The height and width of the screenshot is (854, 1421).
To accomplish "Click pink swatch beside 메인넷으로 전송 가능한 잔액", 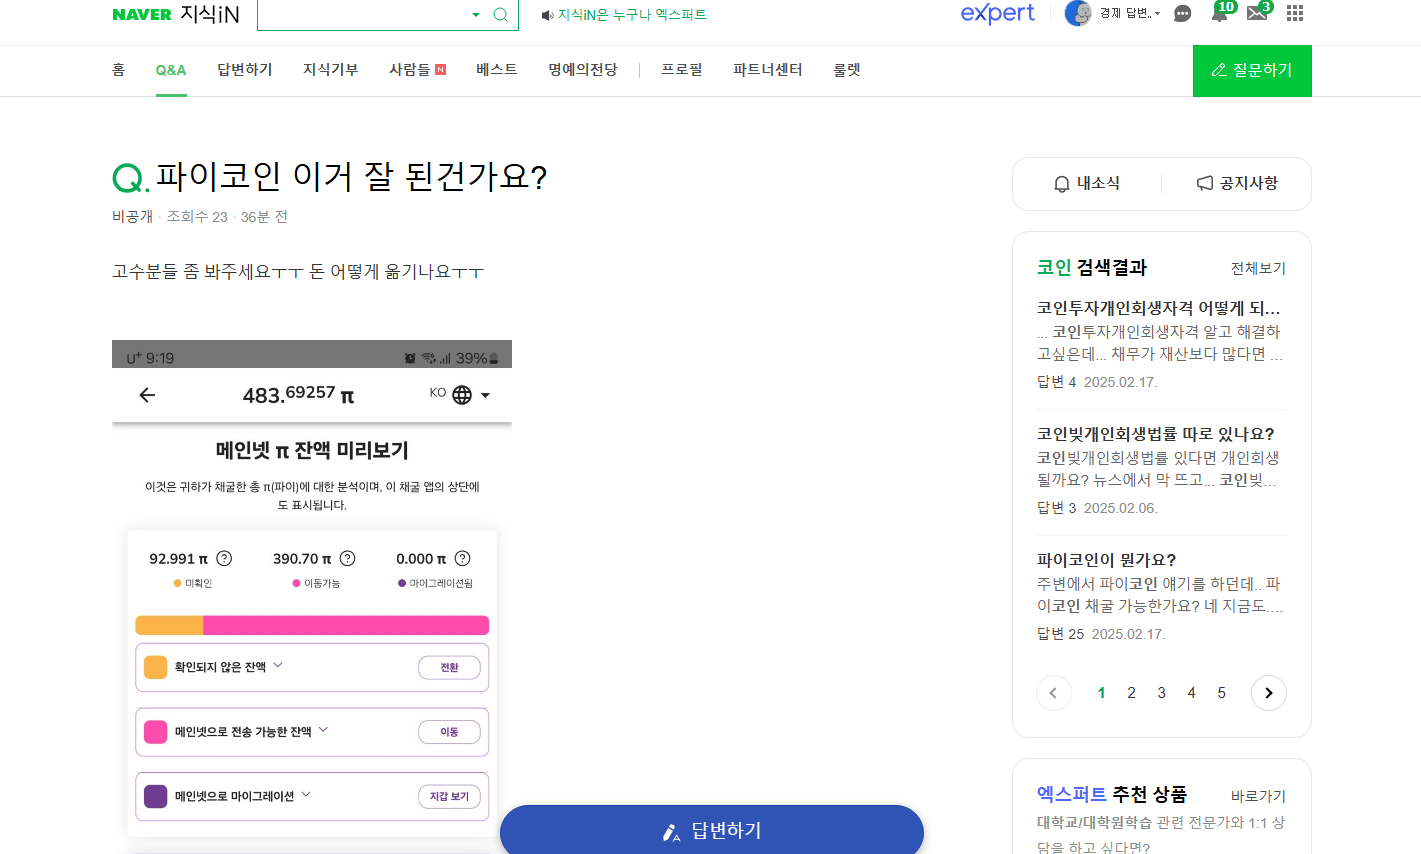I will click(156, 732).
